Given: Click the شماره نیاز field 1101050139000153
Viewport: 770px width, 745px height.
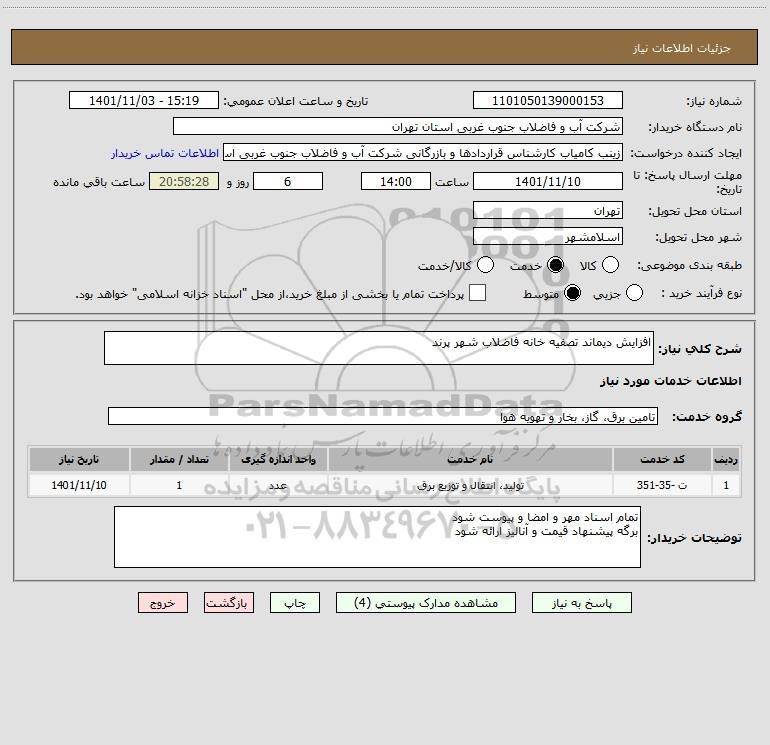Looking at the screenshot, I should [548, 100].
